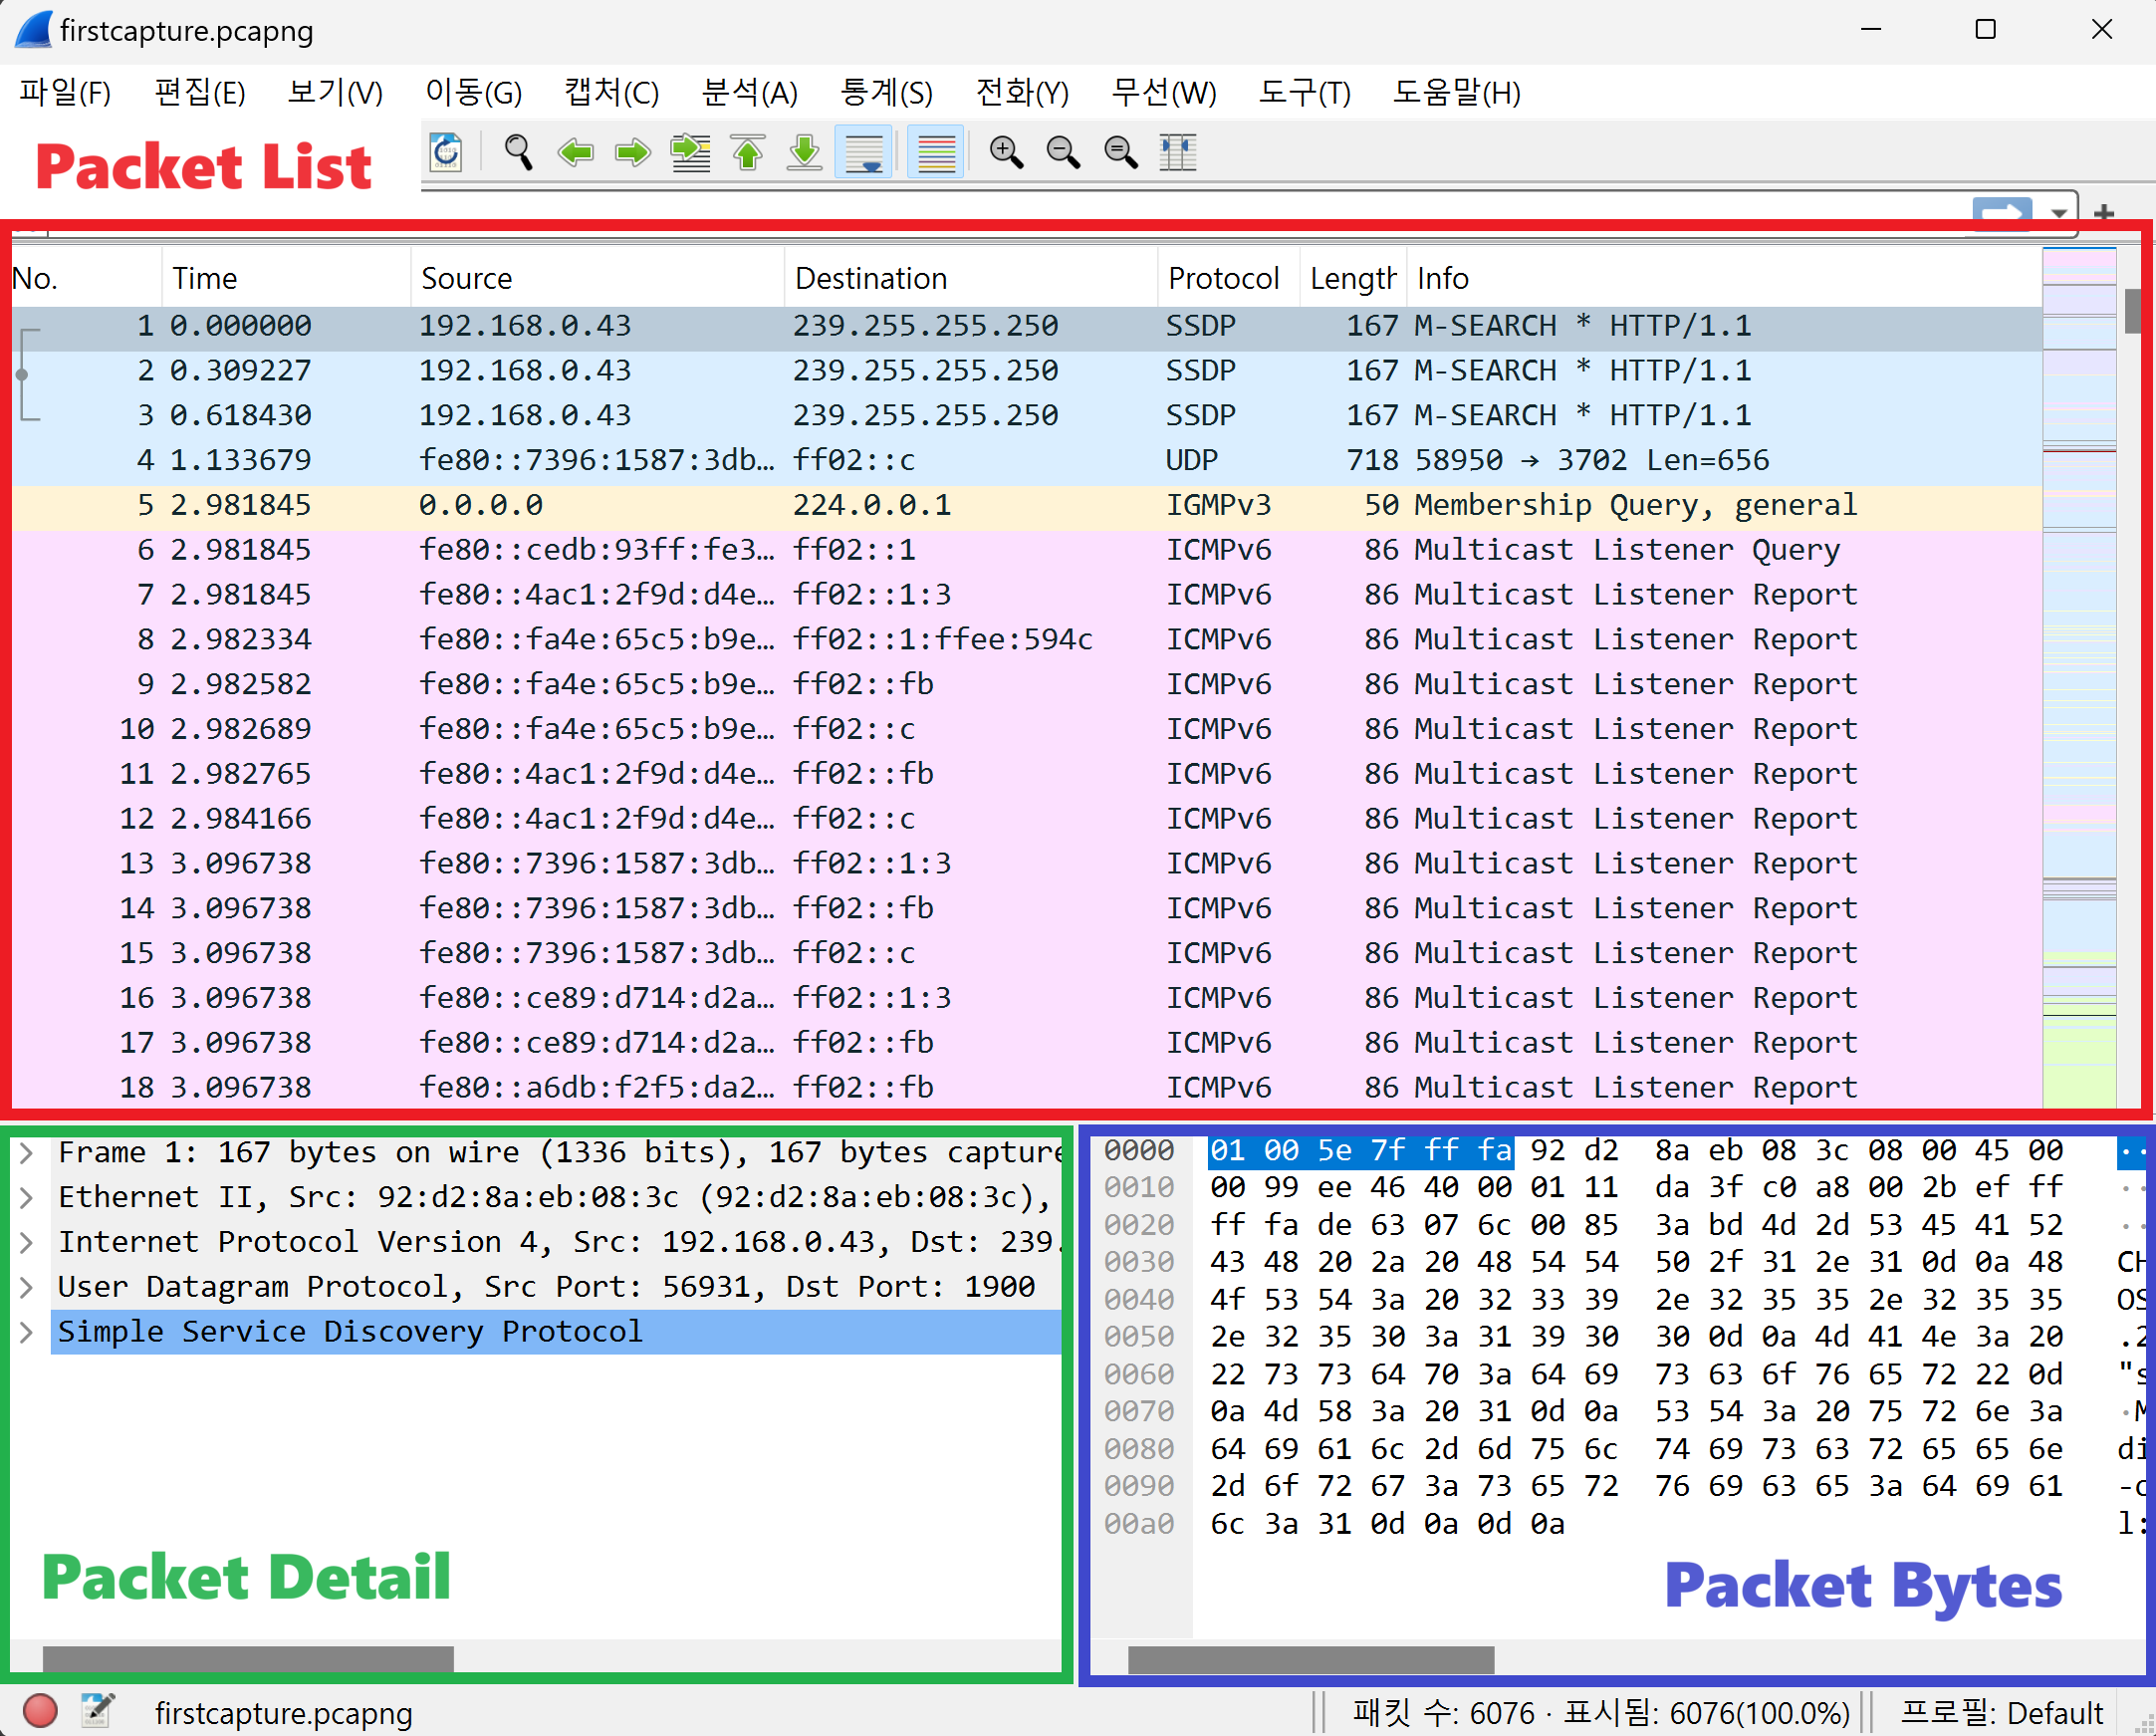Expand Simple Service Discovery Protocol node
Image resolution: width=2156 pixels, height=1736 pixels.
[27, 1332]
